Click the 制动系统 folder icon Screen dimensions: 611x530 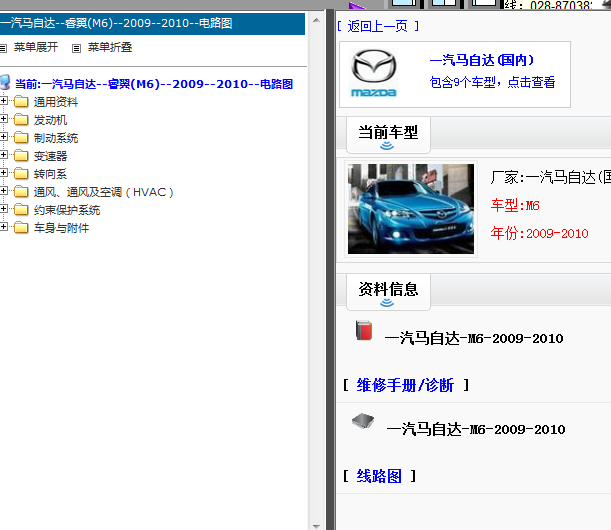point(21,138)
